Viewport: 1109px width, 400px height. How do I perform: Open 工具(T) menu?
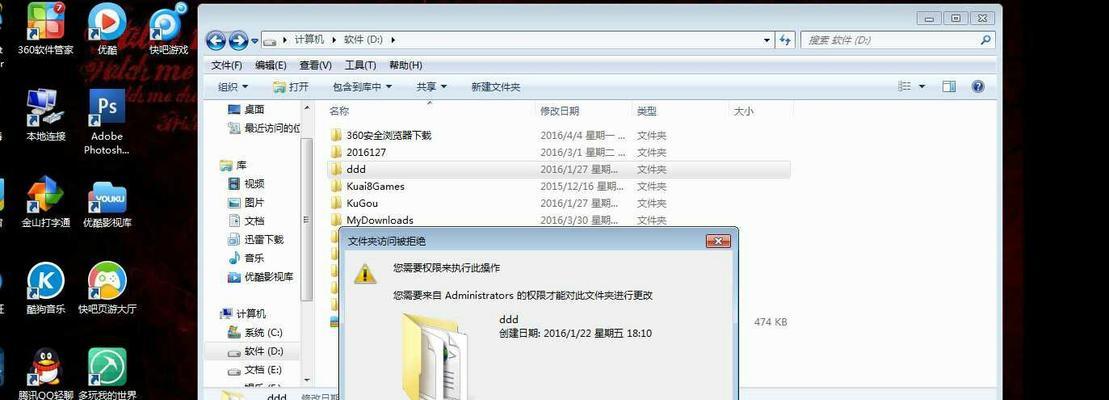click(x=360, y=65)
